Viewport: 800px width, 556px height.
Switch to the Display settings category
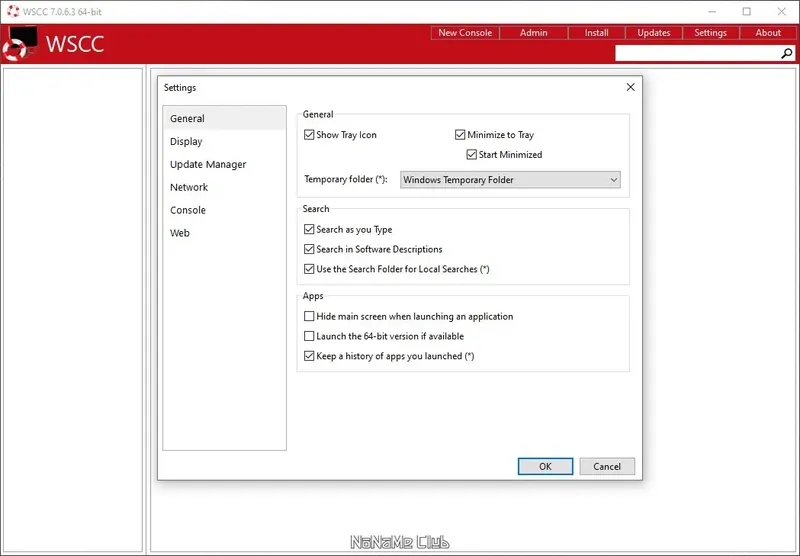[224, 141]
